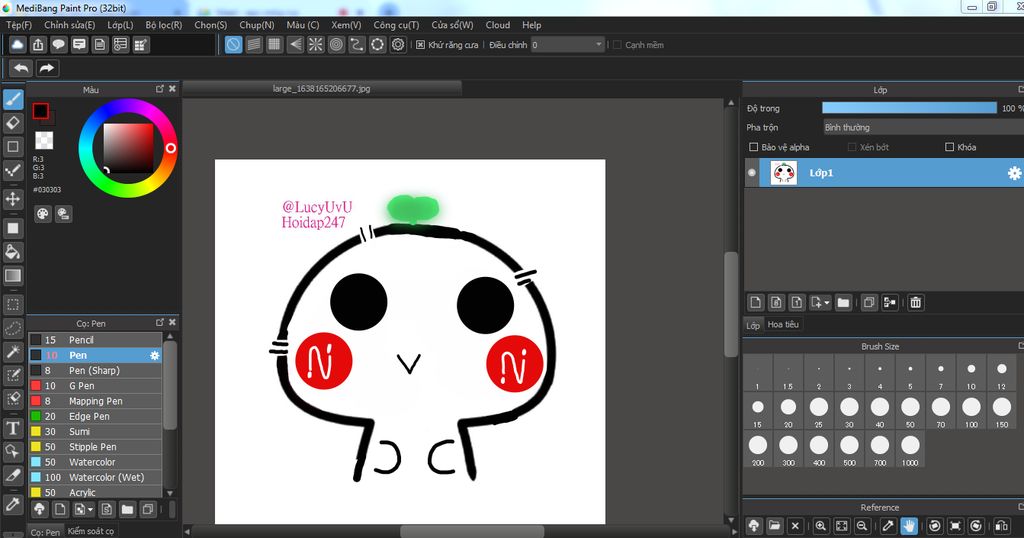1024x538 pixels.
Task: Duplicate the layer in layer panel
Action: (x=869, y=302)
